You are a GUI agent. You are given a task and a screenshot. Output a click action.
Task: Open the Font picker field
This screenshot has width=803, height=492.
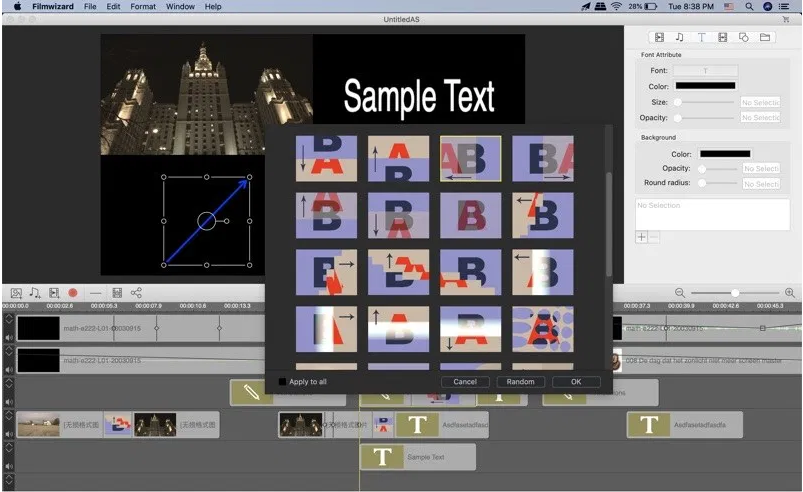[705, 70]
